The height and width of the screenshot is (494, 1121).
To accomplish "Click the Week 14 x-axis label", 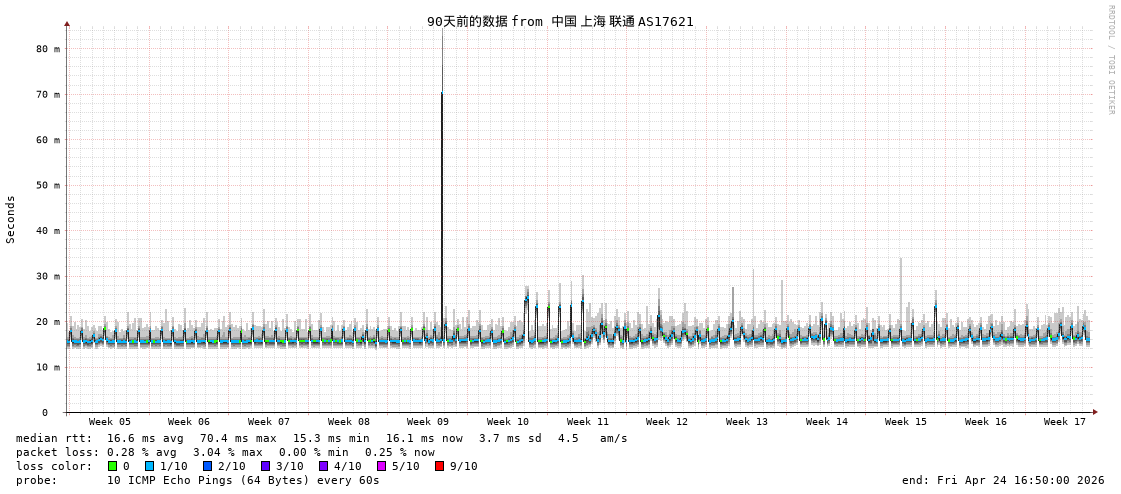I will coord(826,422).
